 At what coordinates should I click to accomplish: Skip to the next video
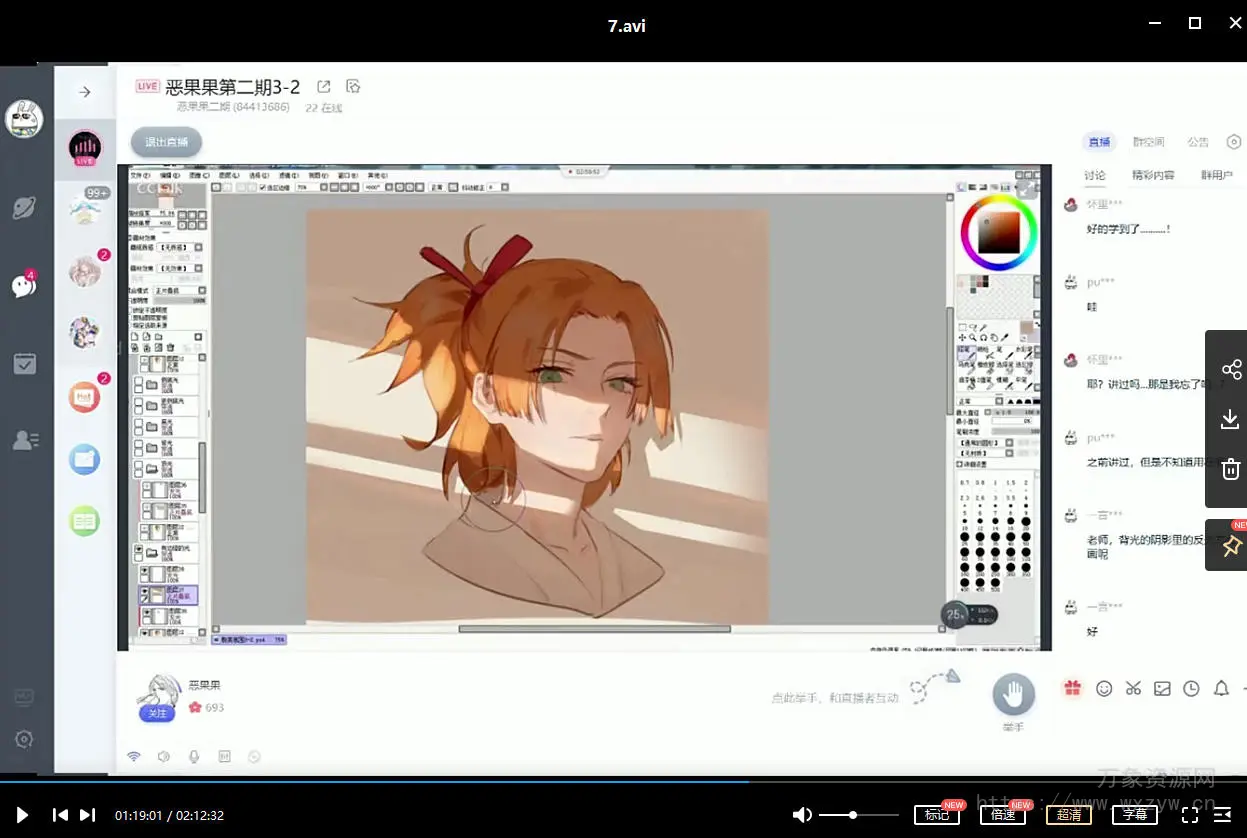[88, 815]
